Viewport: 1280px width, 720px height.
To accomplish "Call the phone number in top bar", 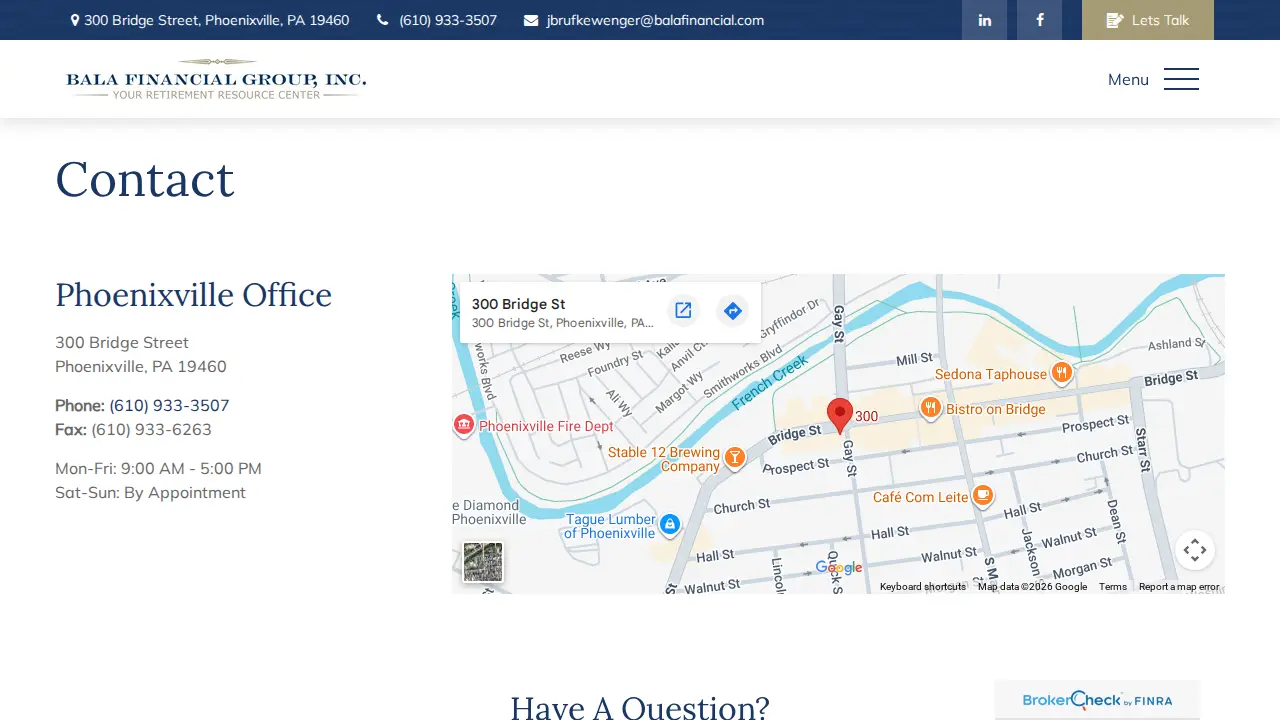I will coord(437,20).
